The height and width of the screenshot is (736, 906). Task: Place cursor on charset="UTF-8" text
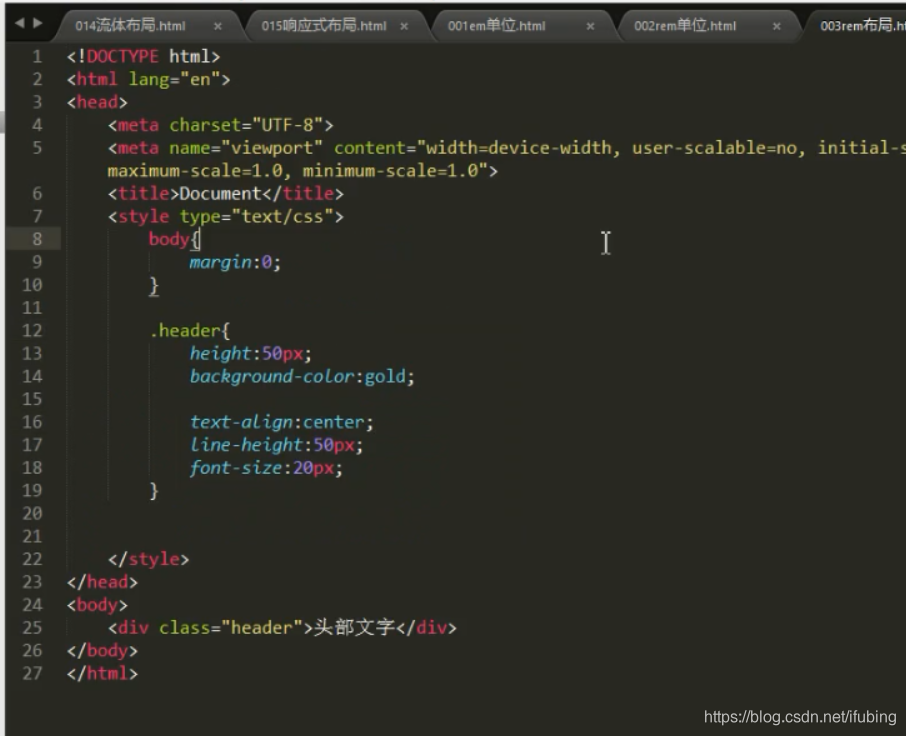click(246, 125)
